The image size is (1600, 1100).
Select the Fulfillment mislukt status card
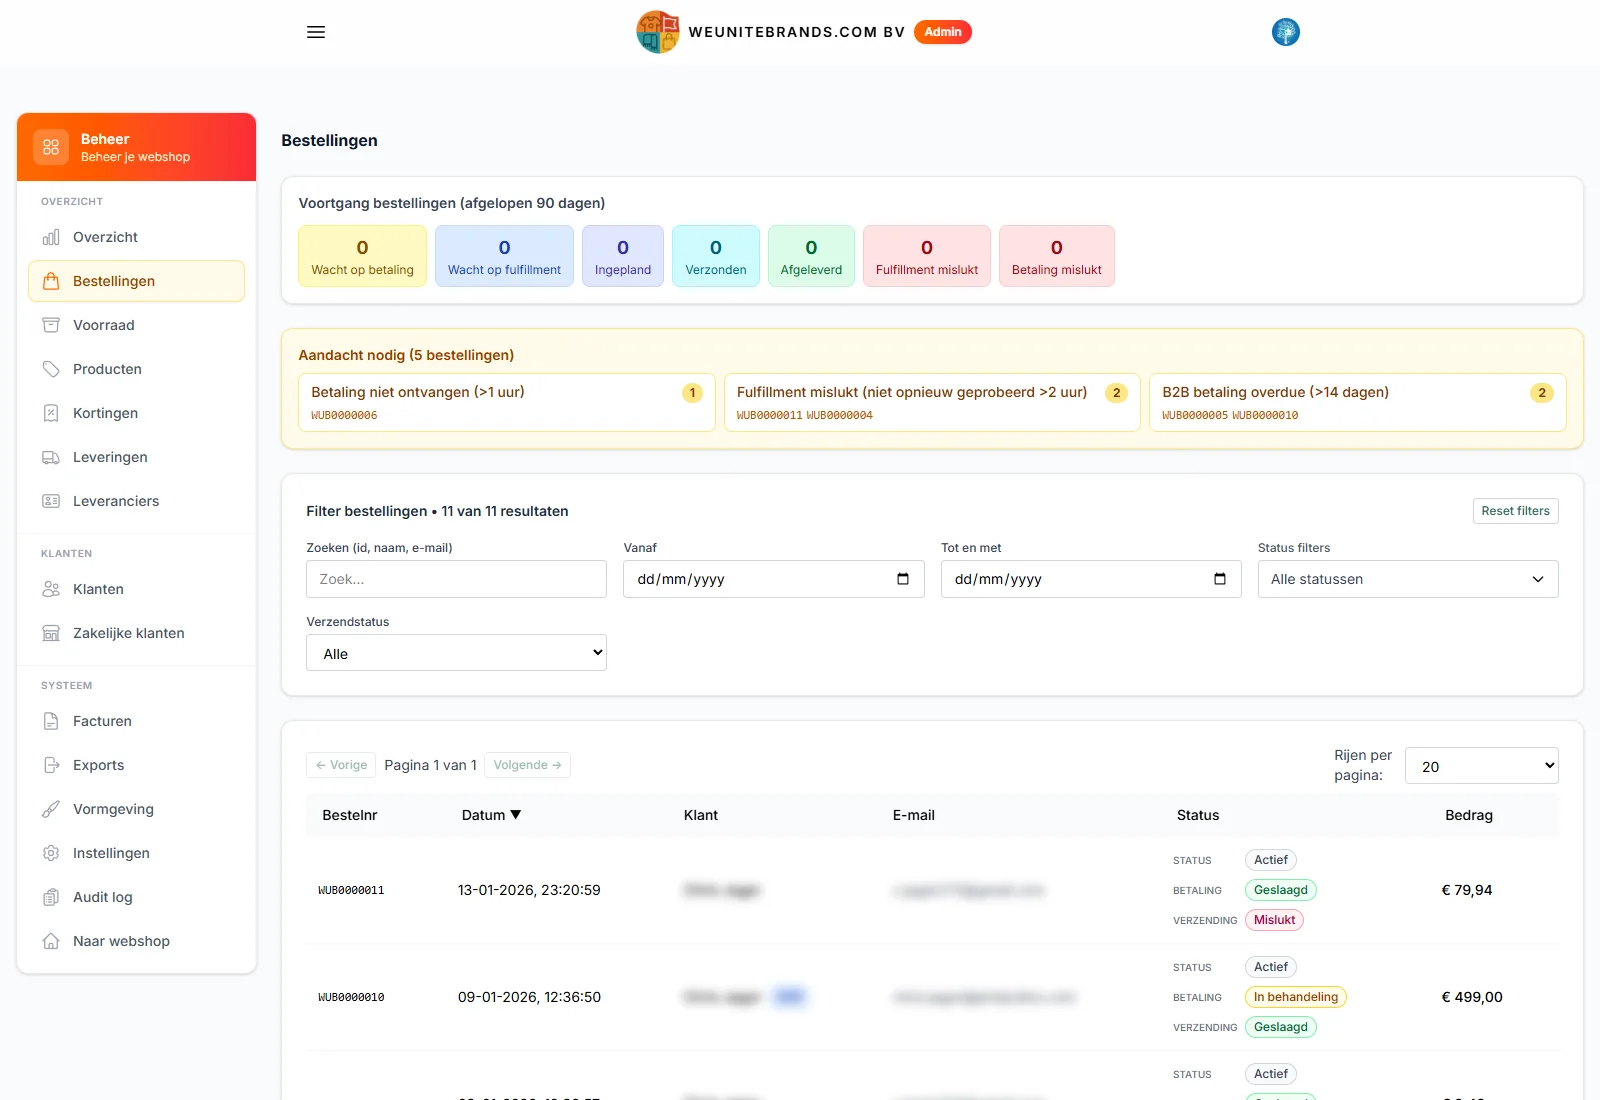coord(927,256)
